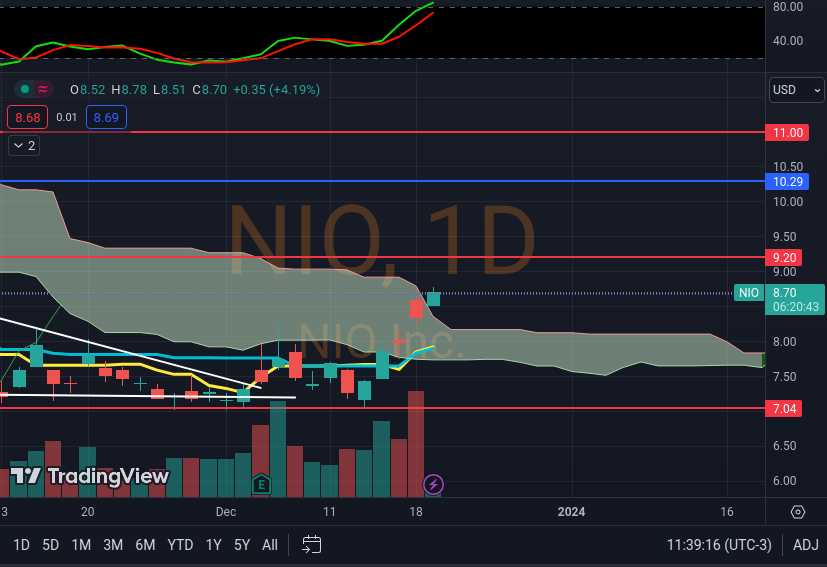This screenshot has height=567, width=827.
Task: Click the latest green candle at 8.70
Action: [434, 299]
